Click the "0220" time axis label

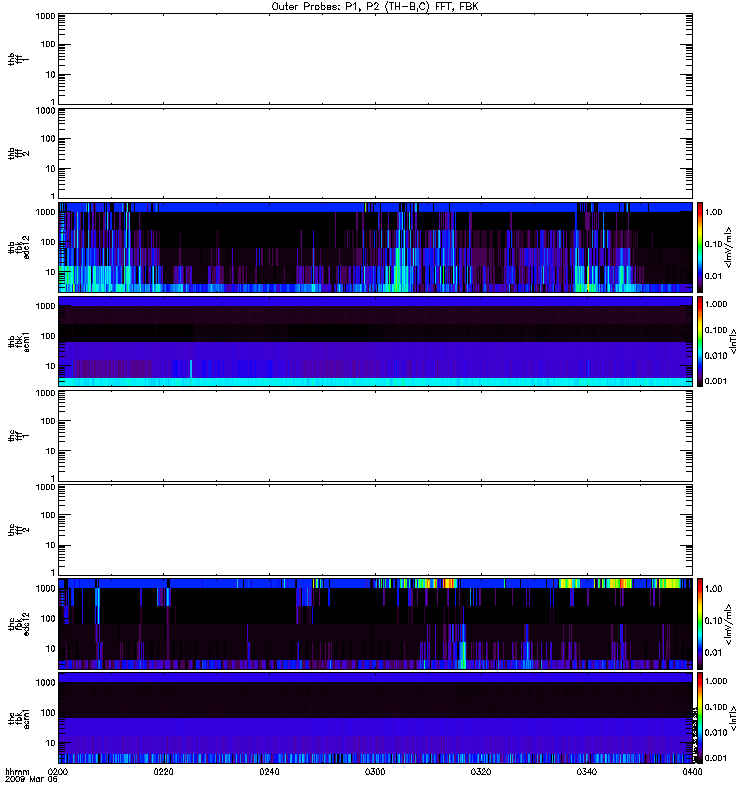click(x=163, y=772)
